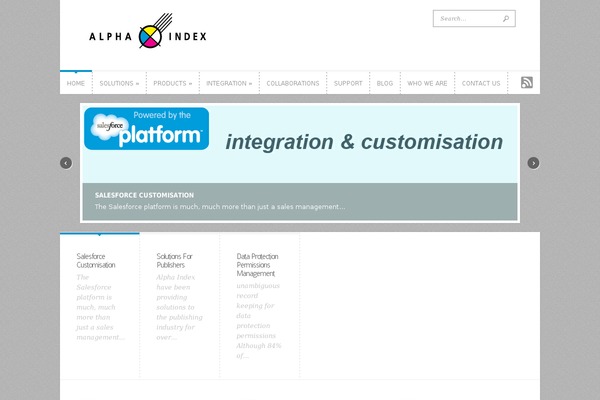Click the Salesforce Customisation slide caption
Viewport: 600px width, 400px height.
pos(144,195)
